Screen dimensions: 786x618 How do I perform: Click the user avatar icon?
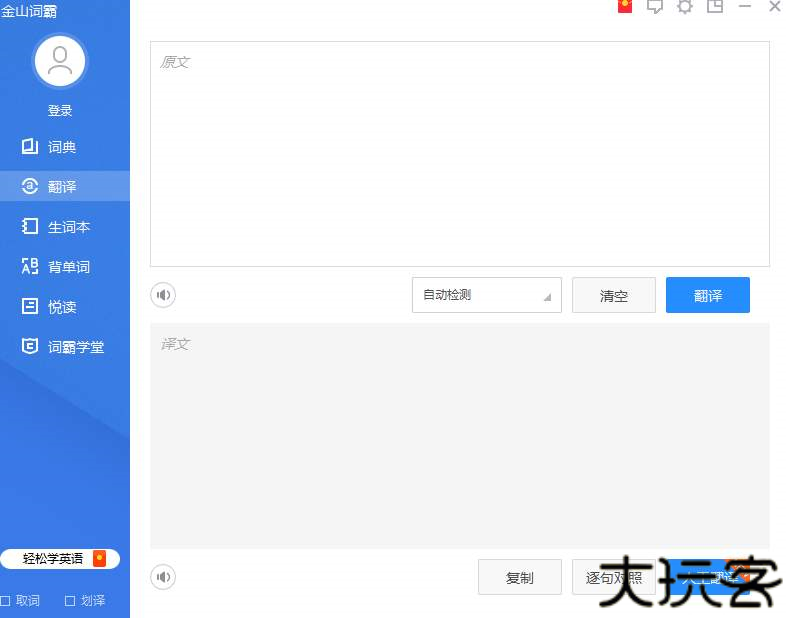click(x=60, y=61)
